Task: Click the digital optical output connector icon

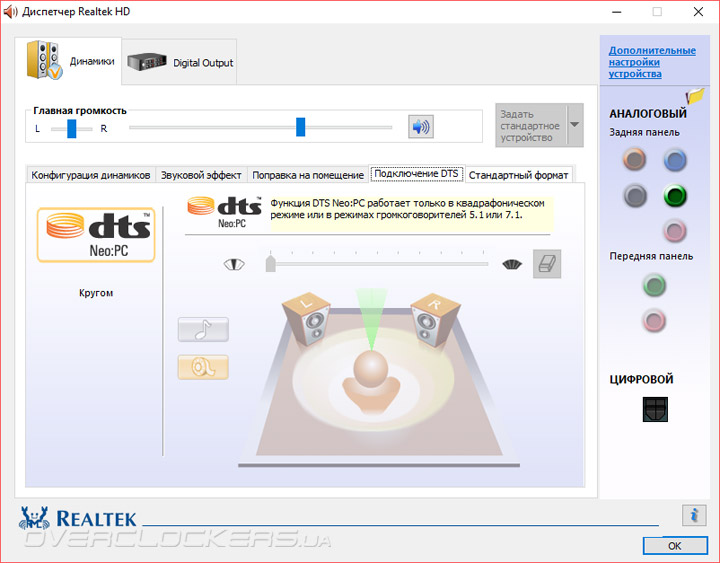Action: [x=655, y=409]
